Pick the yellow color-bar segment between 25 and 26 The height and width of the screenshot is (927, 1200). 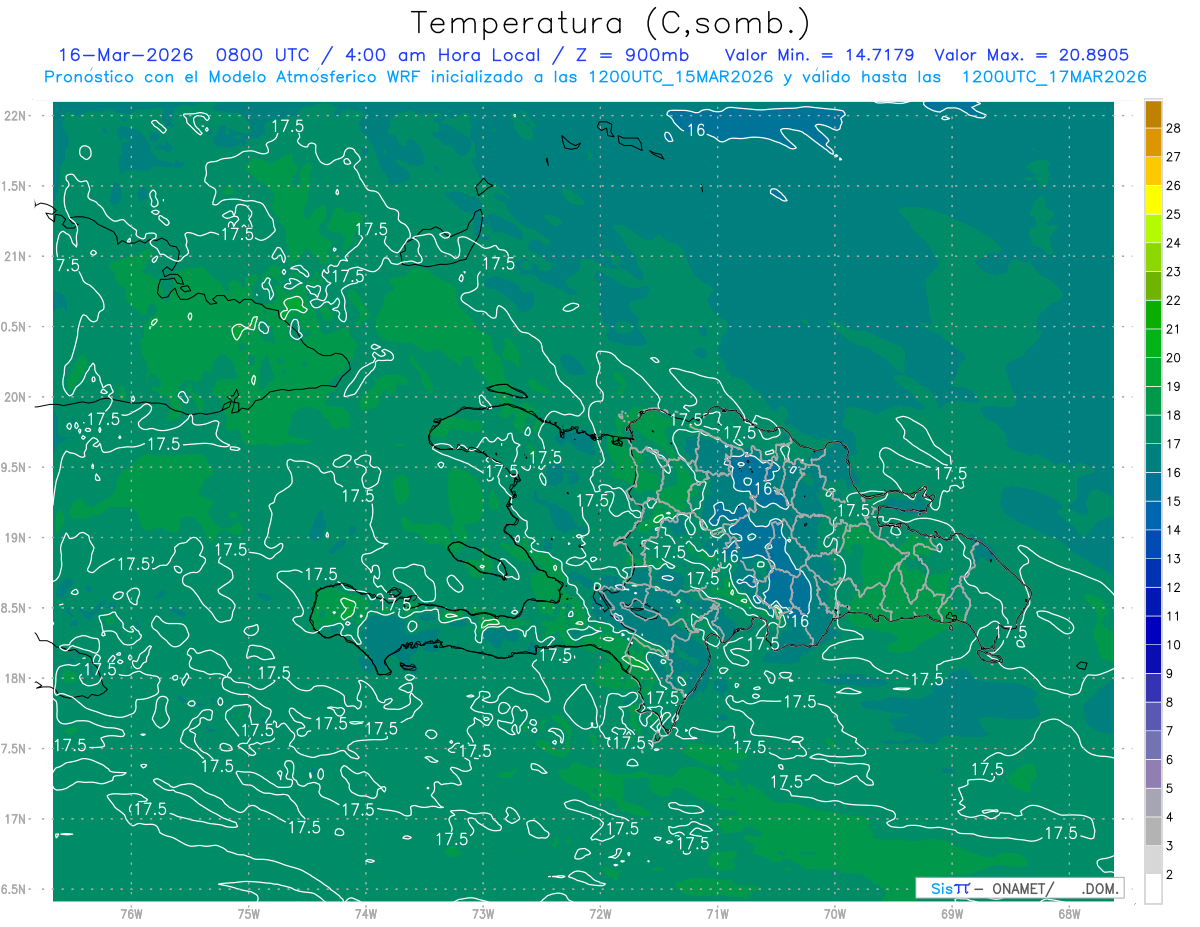pos(1153,200)
